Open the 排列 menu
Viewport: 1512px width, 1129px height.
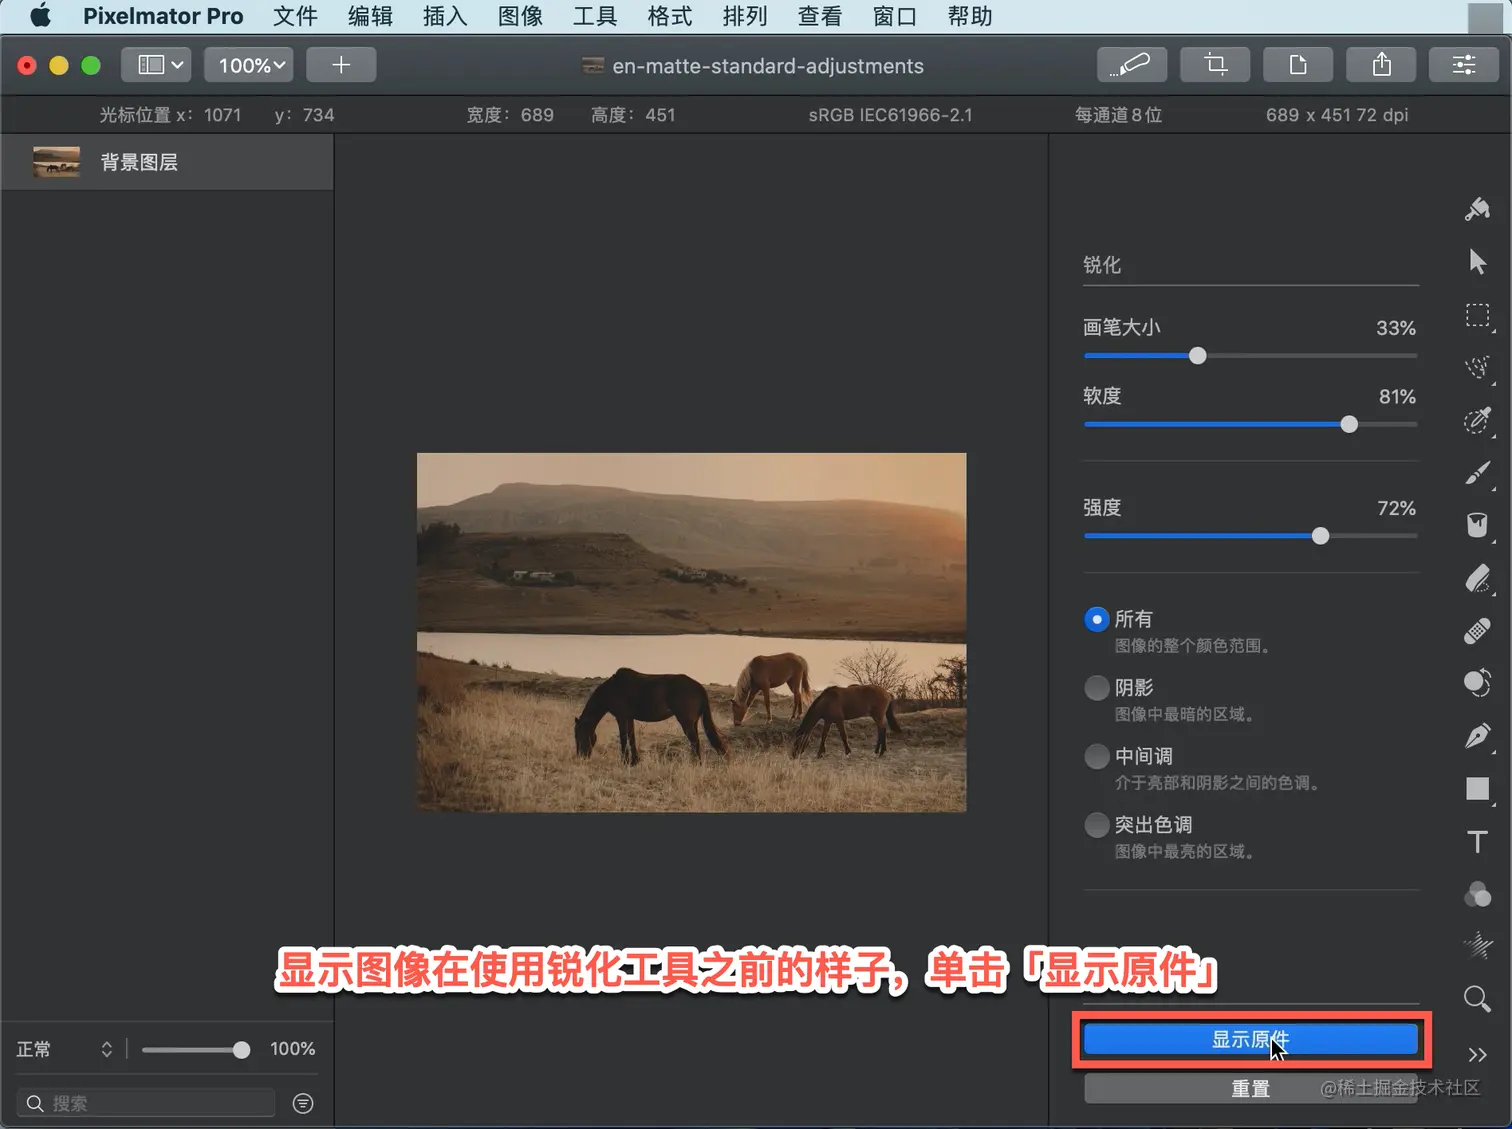[745, 16]
